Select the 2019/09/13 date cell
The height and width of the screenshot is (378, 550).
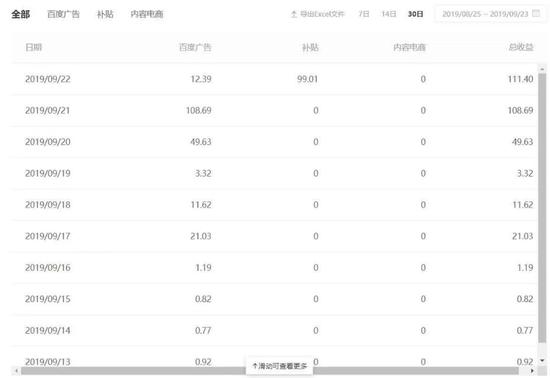click(x=48, y=362)
